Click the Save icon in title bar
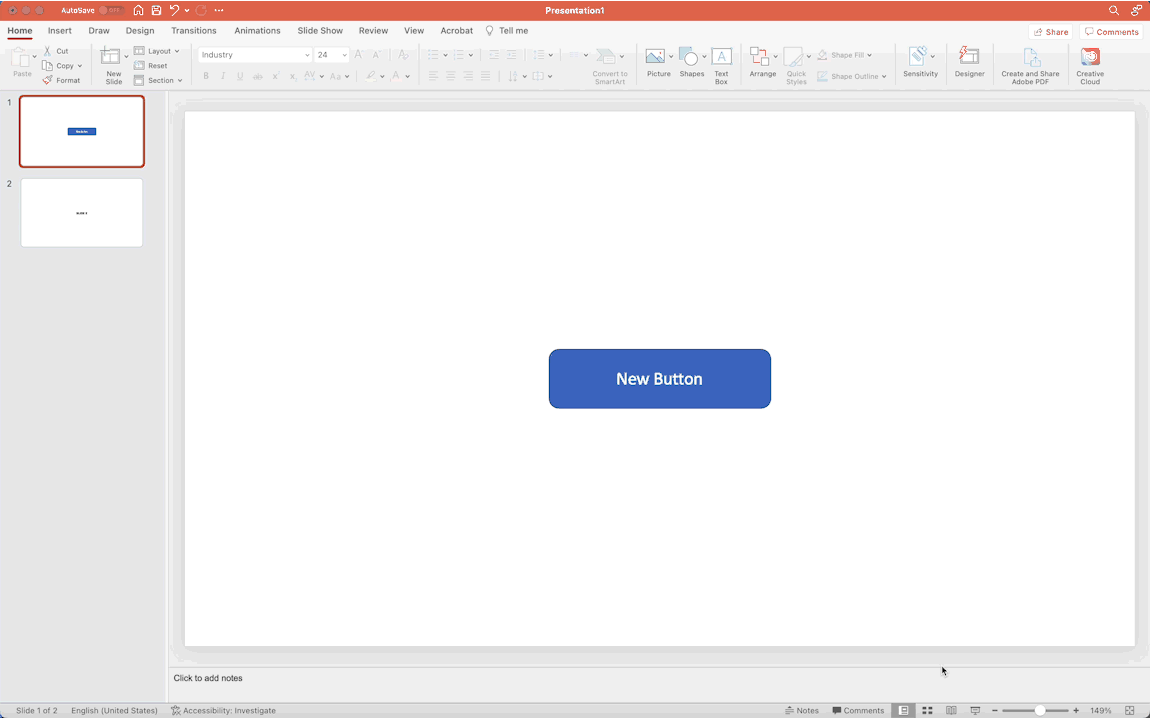1150x720 pixels. (x=156, y=10)
